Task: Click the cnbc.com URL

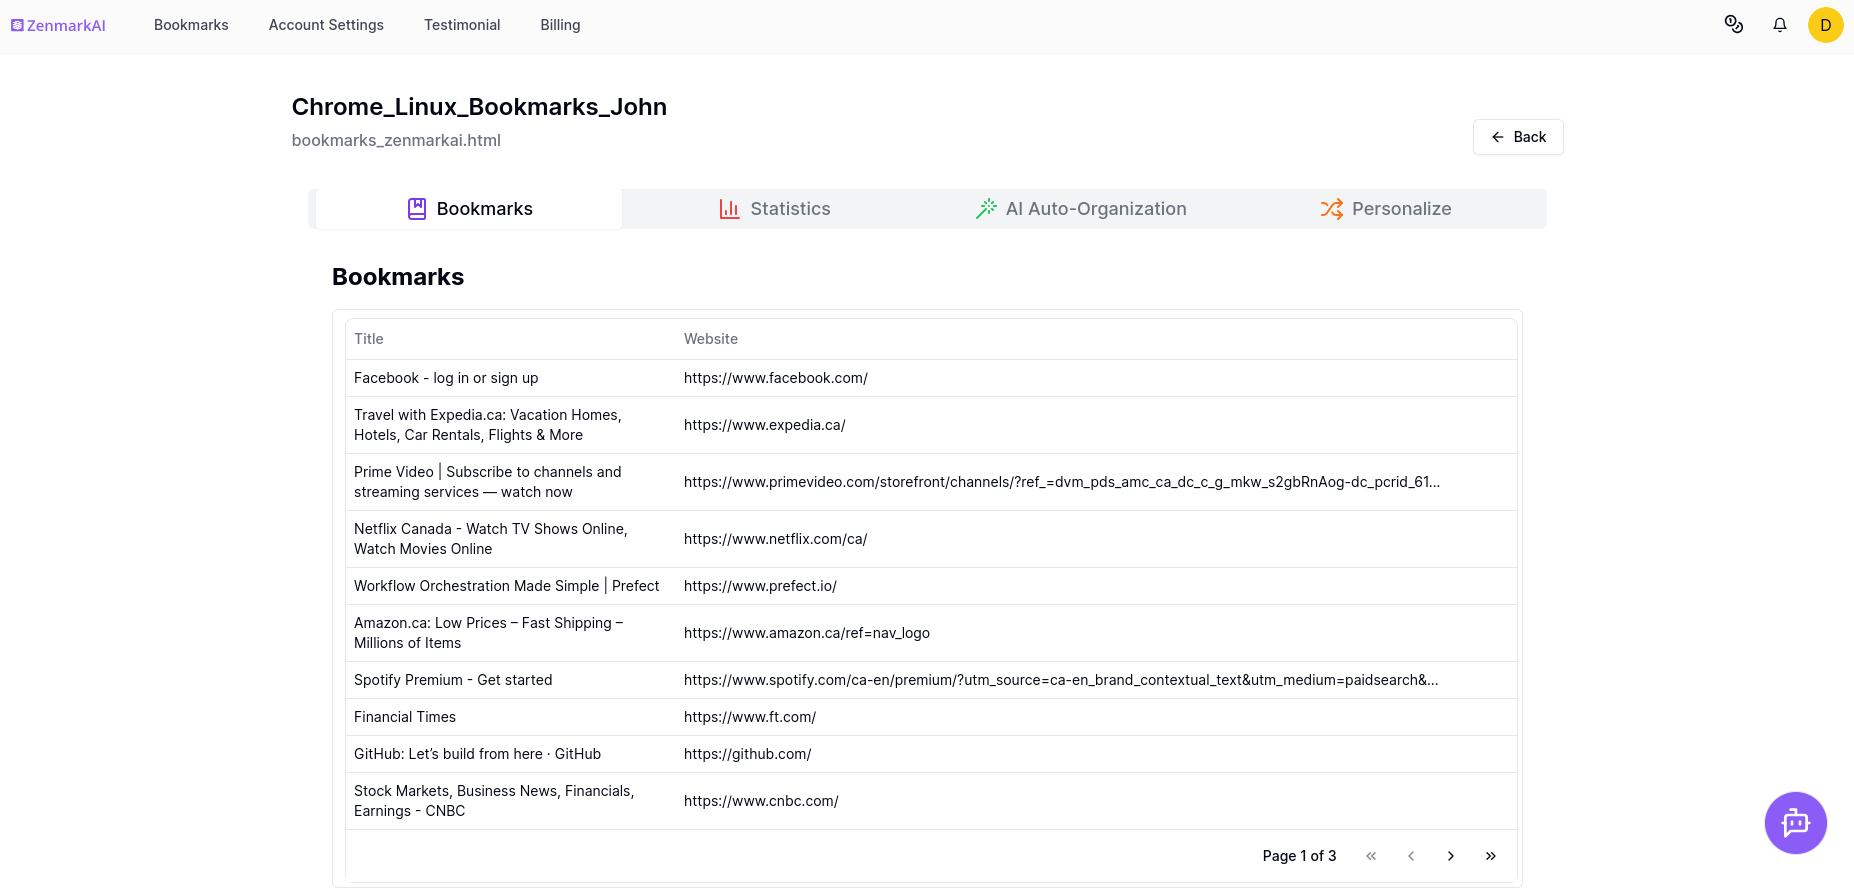Action: tap(761, 801)
